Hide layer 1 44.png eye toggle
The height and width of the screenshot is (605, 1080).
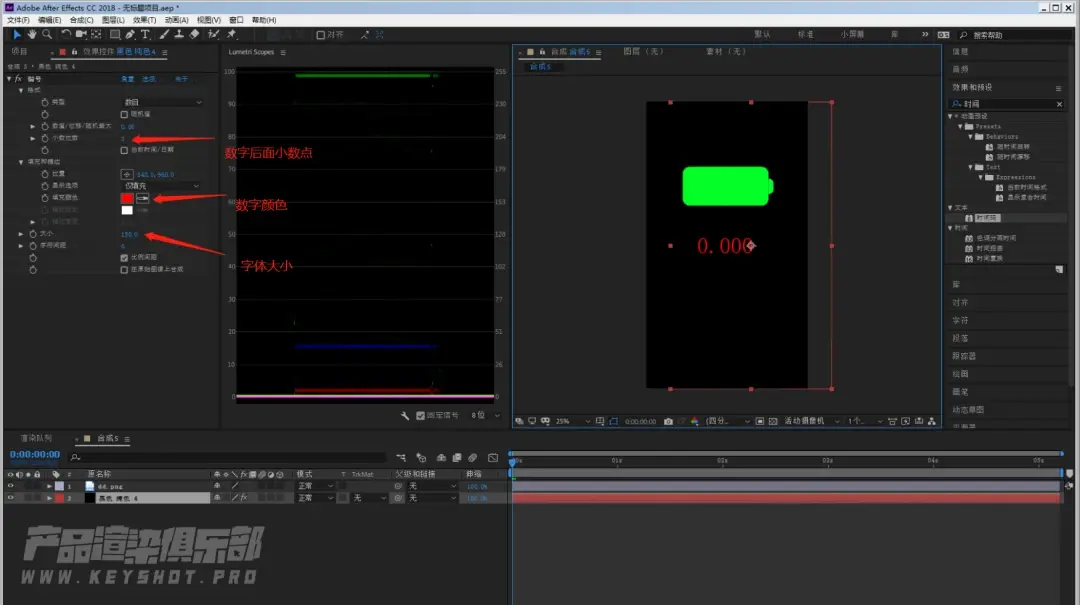pos(10,486)
